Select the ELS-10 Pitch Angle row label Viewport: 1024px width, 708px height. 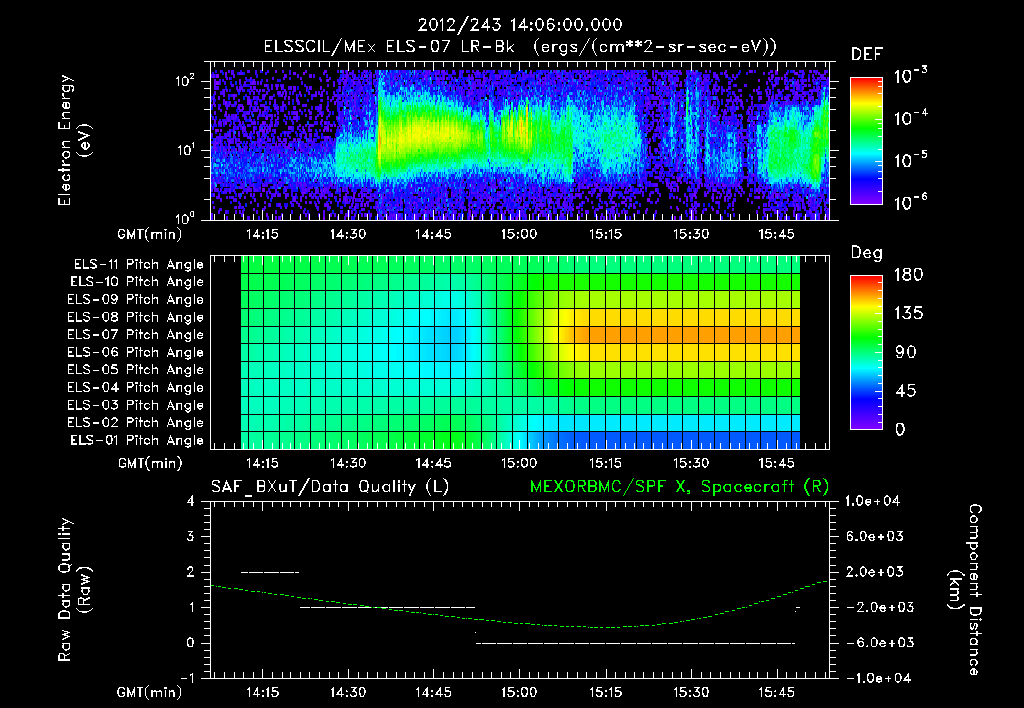tap(136, 282)
